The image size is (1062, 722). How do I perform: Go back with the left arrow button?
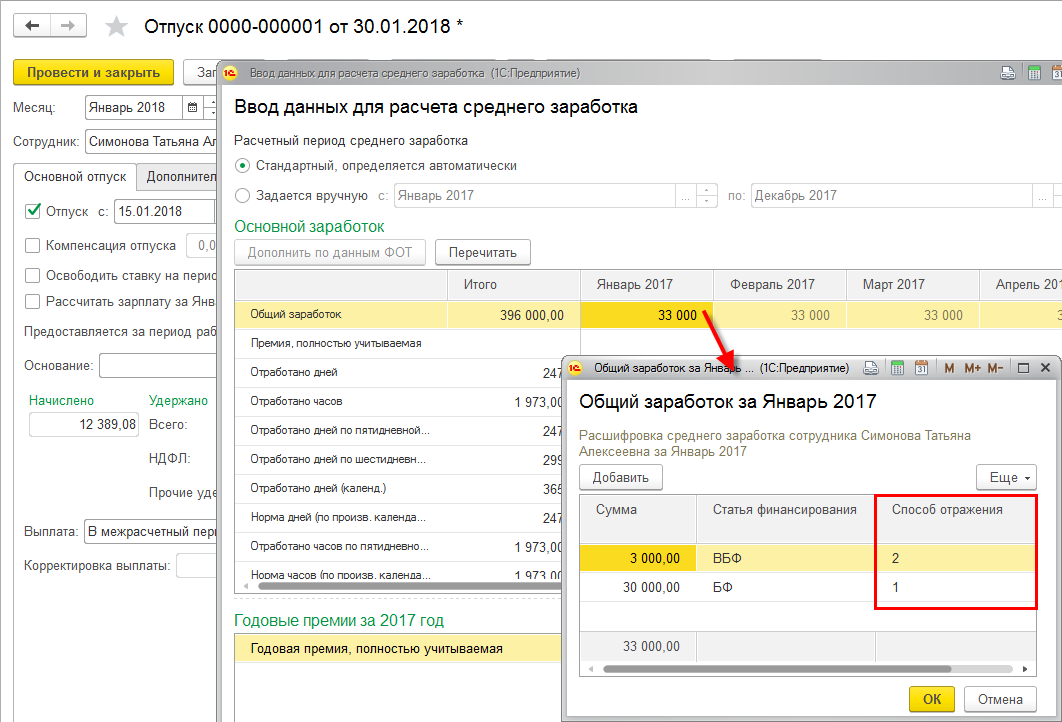point(31,26)
